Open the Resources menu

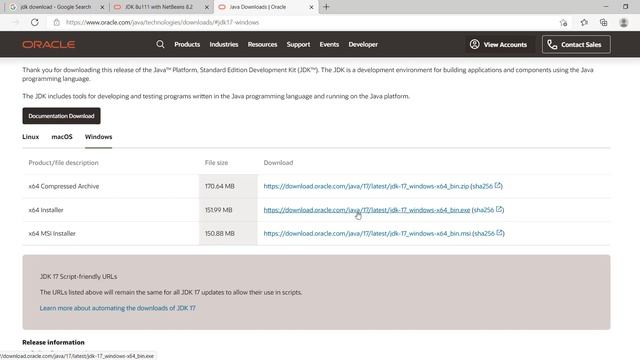262,44
